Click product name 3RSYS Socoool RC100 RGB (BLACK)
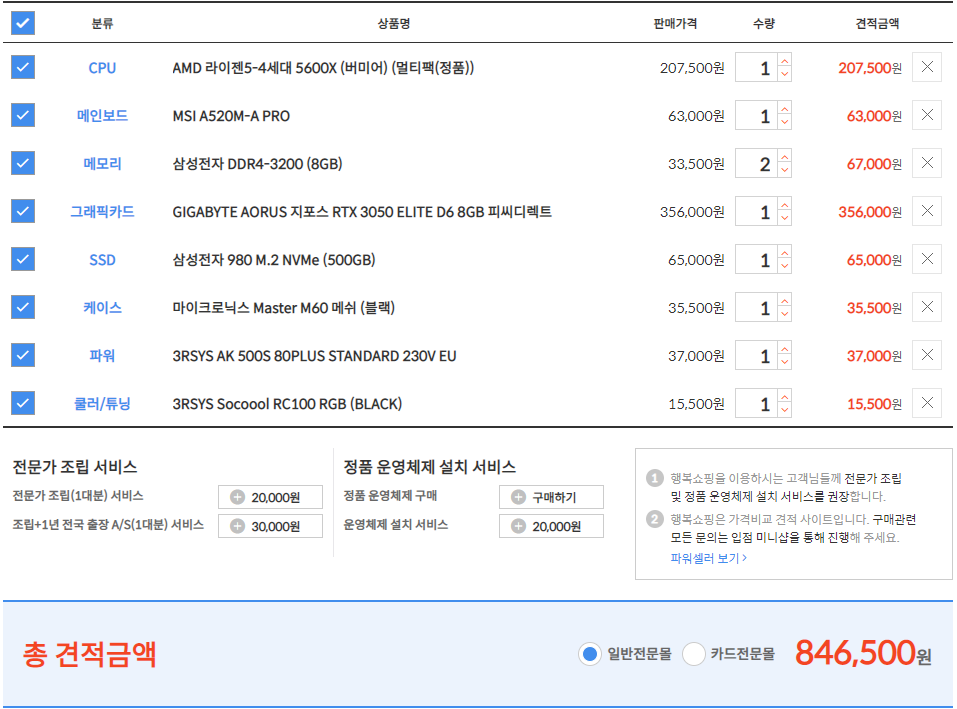Screen dimensions: 957x709 pos(287,404)
